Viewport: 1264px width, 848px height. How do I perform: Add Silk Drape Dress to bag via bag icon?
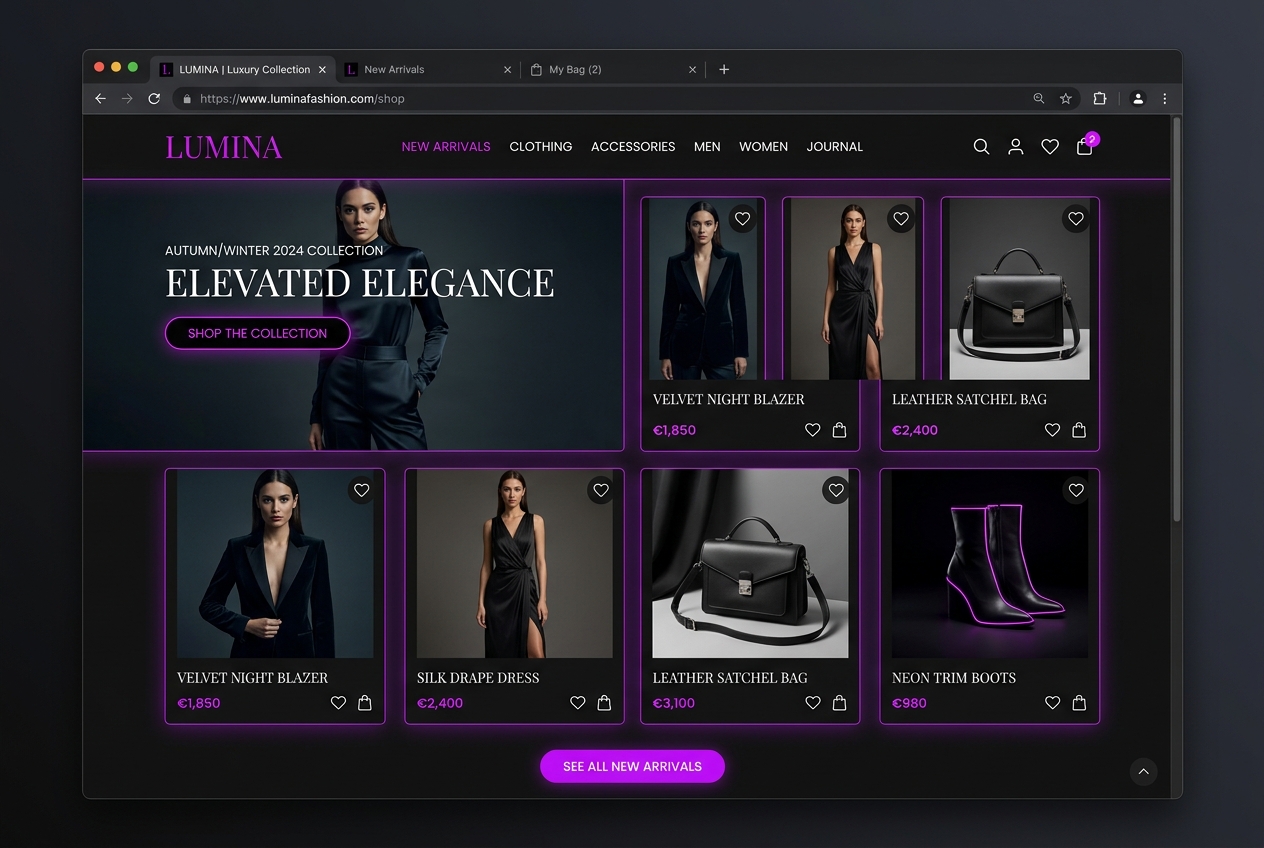point(604,703)
